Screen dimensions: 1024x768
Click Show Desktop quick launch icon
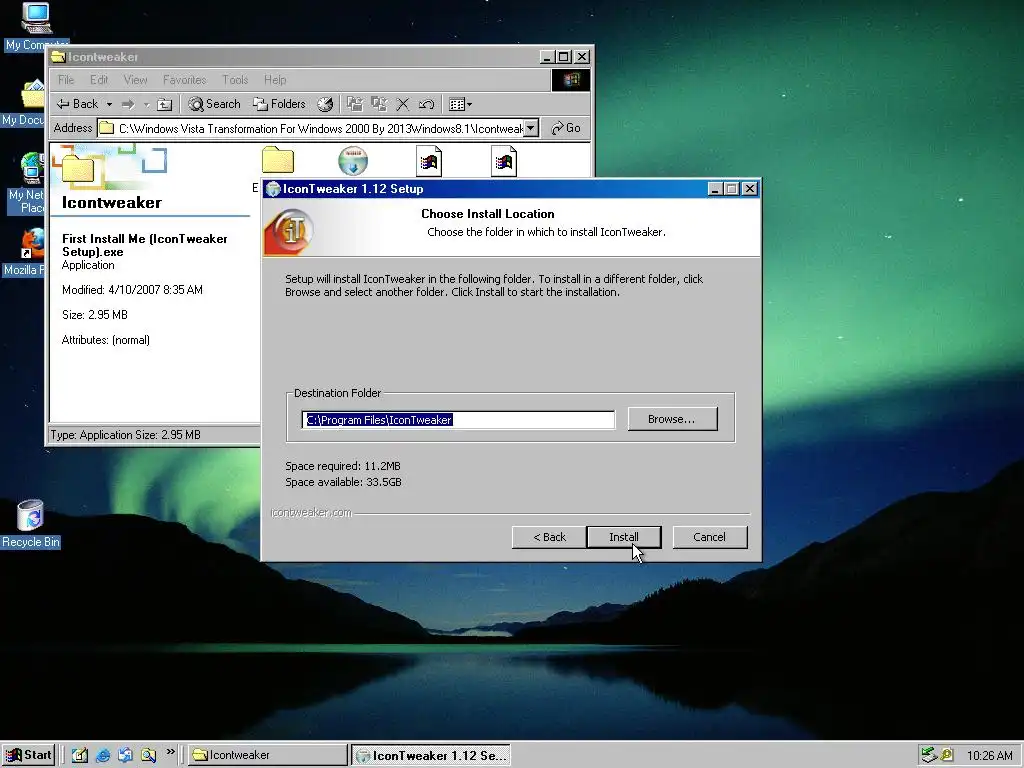80,755
